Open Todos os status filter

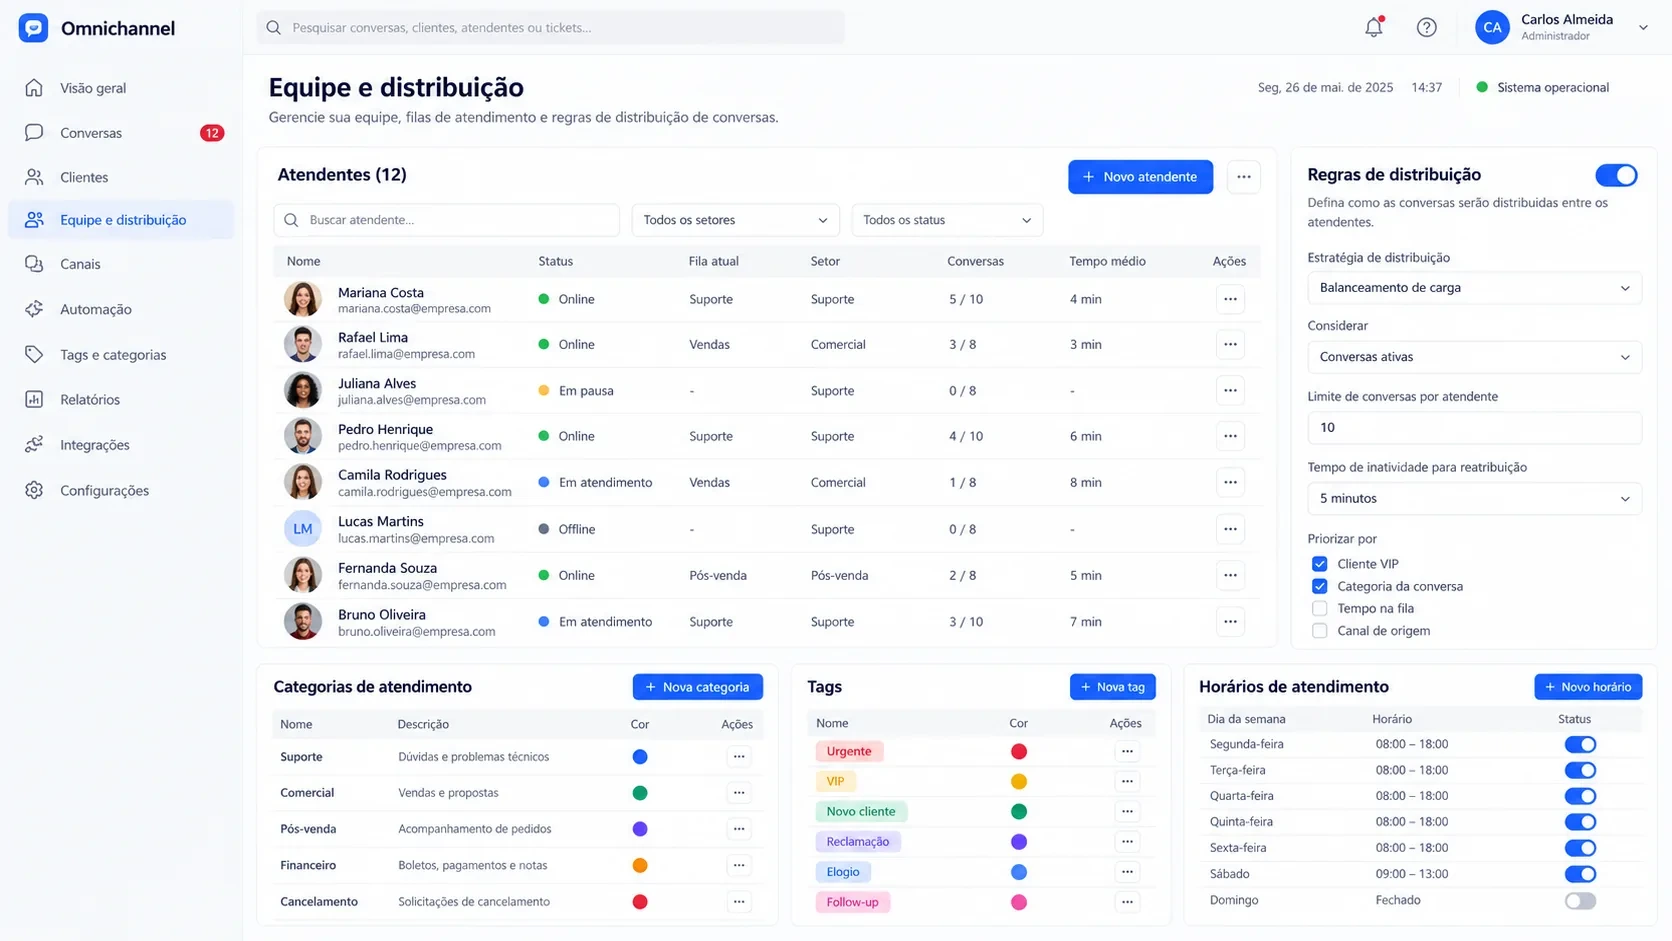947,220
